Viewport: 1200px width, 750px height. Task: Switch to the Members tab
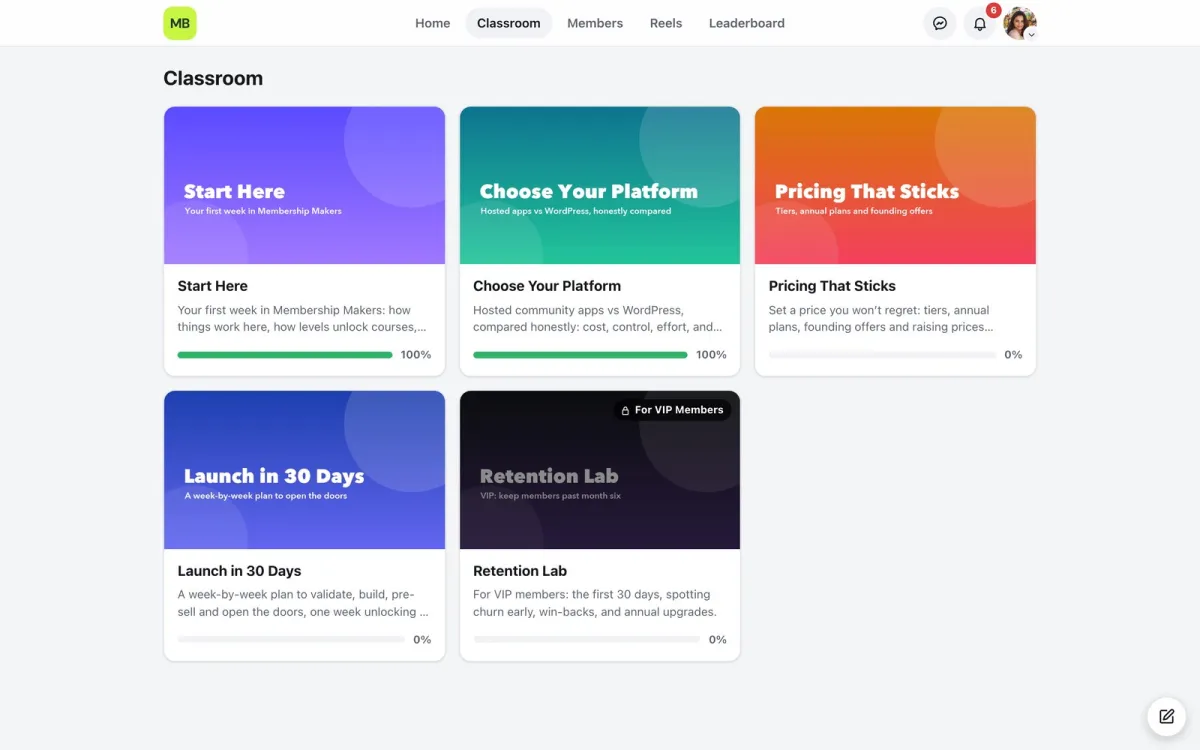tap(595, 23)
